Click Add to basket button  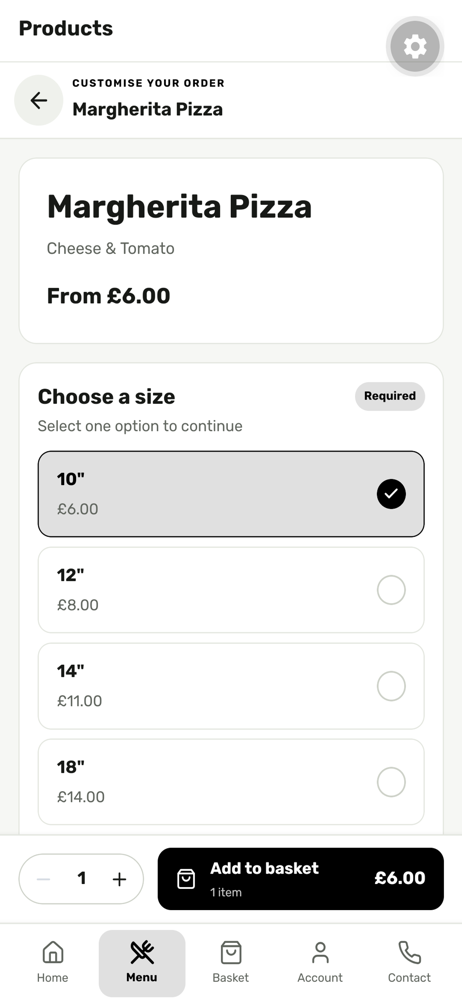pos(301,879)
